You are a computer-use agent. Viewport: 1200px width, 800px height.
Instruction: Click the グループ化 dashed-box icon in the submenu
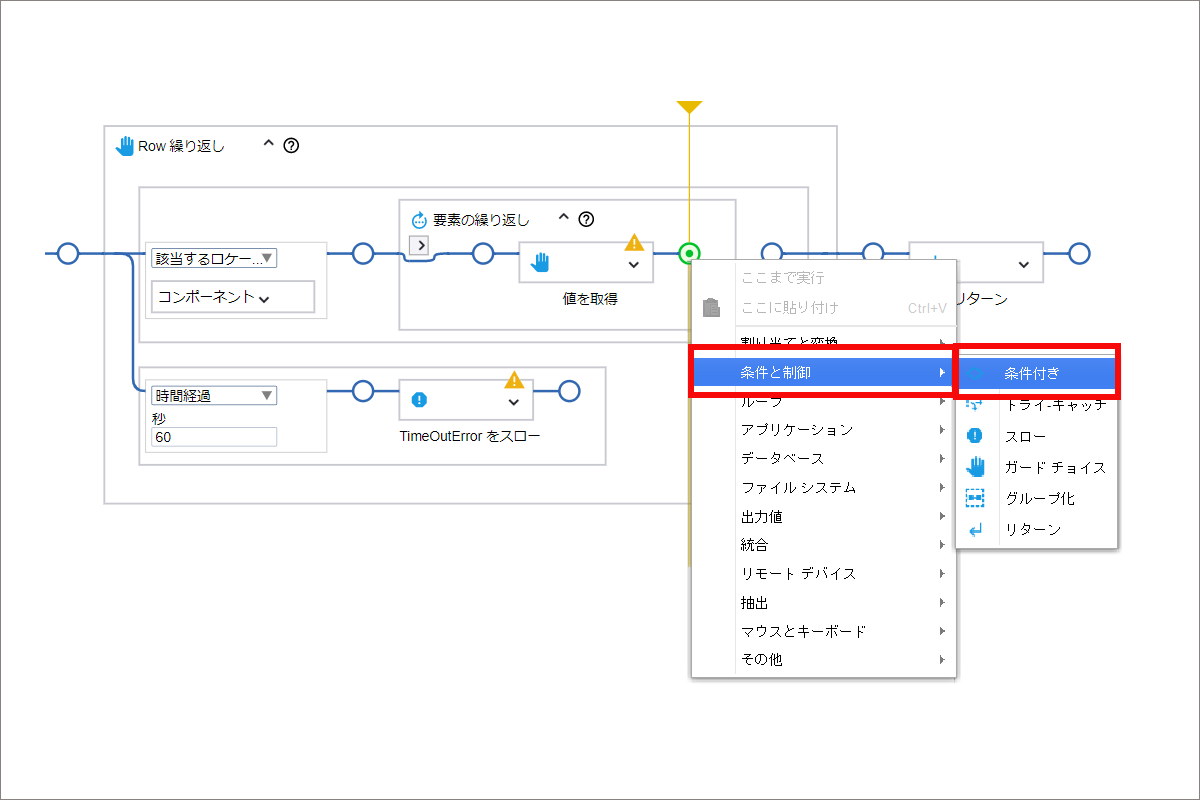(975, 498)
